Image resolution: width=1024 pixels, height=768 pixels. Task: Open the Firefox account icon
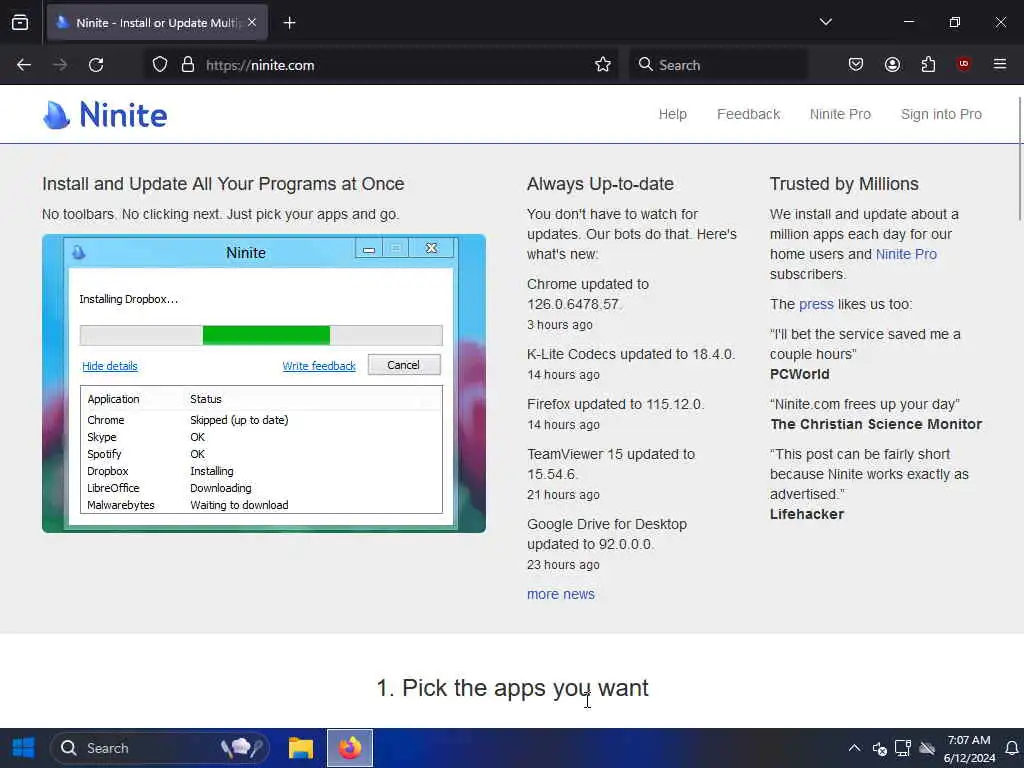[892, 64]
